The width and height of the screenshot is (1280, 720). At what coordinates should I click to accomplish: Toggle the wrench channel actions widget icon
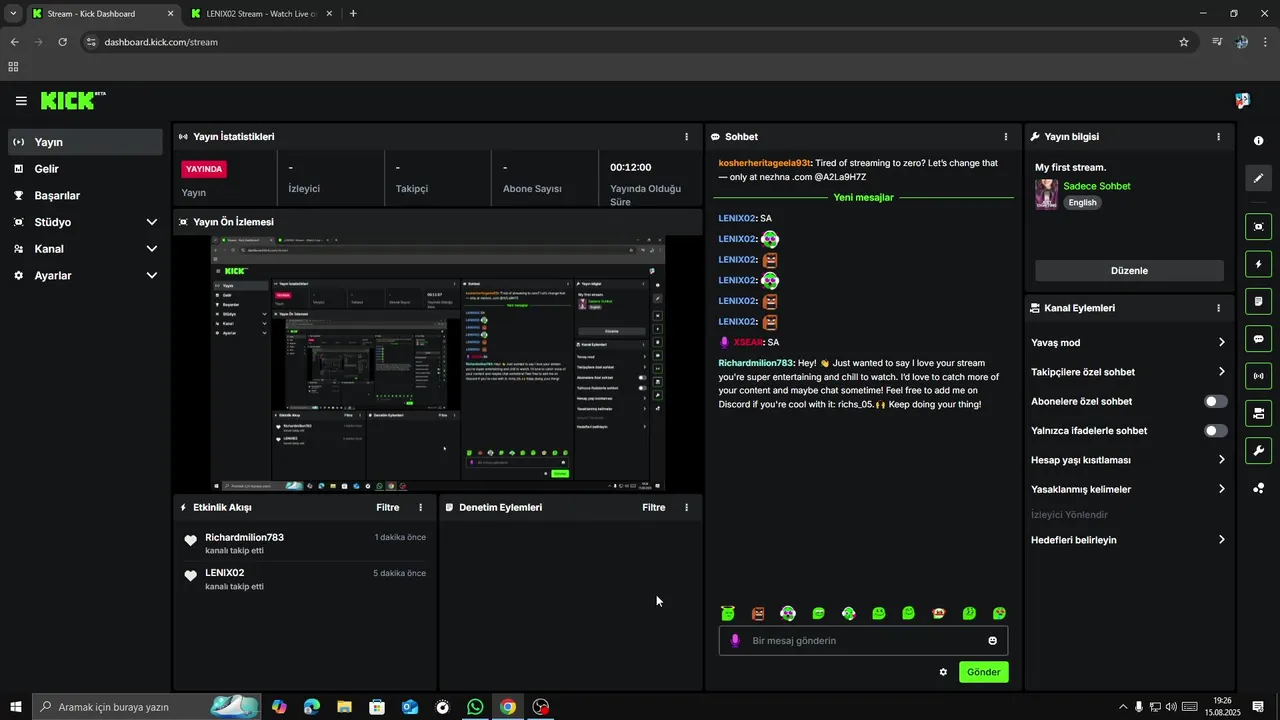[x=1258, y=450]
